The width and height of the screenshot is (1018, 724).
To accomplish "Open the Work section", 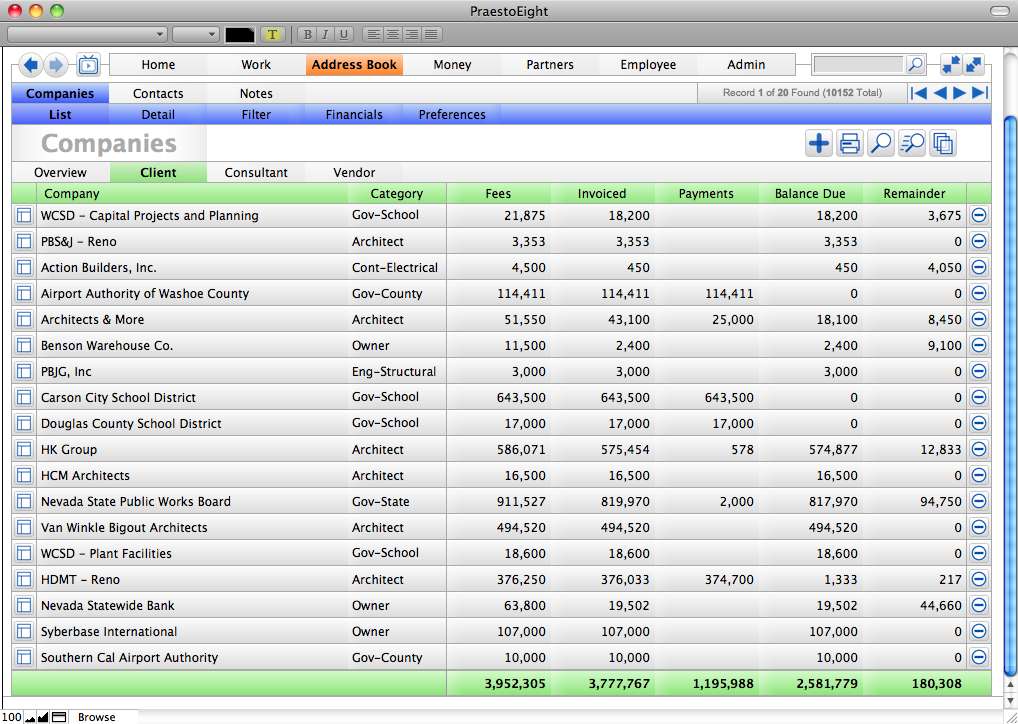I will 256,64.
